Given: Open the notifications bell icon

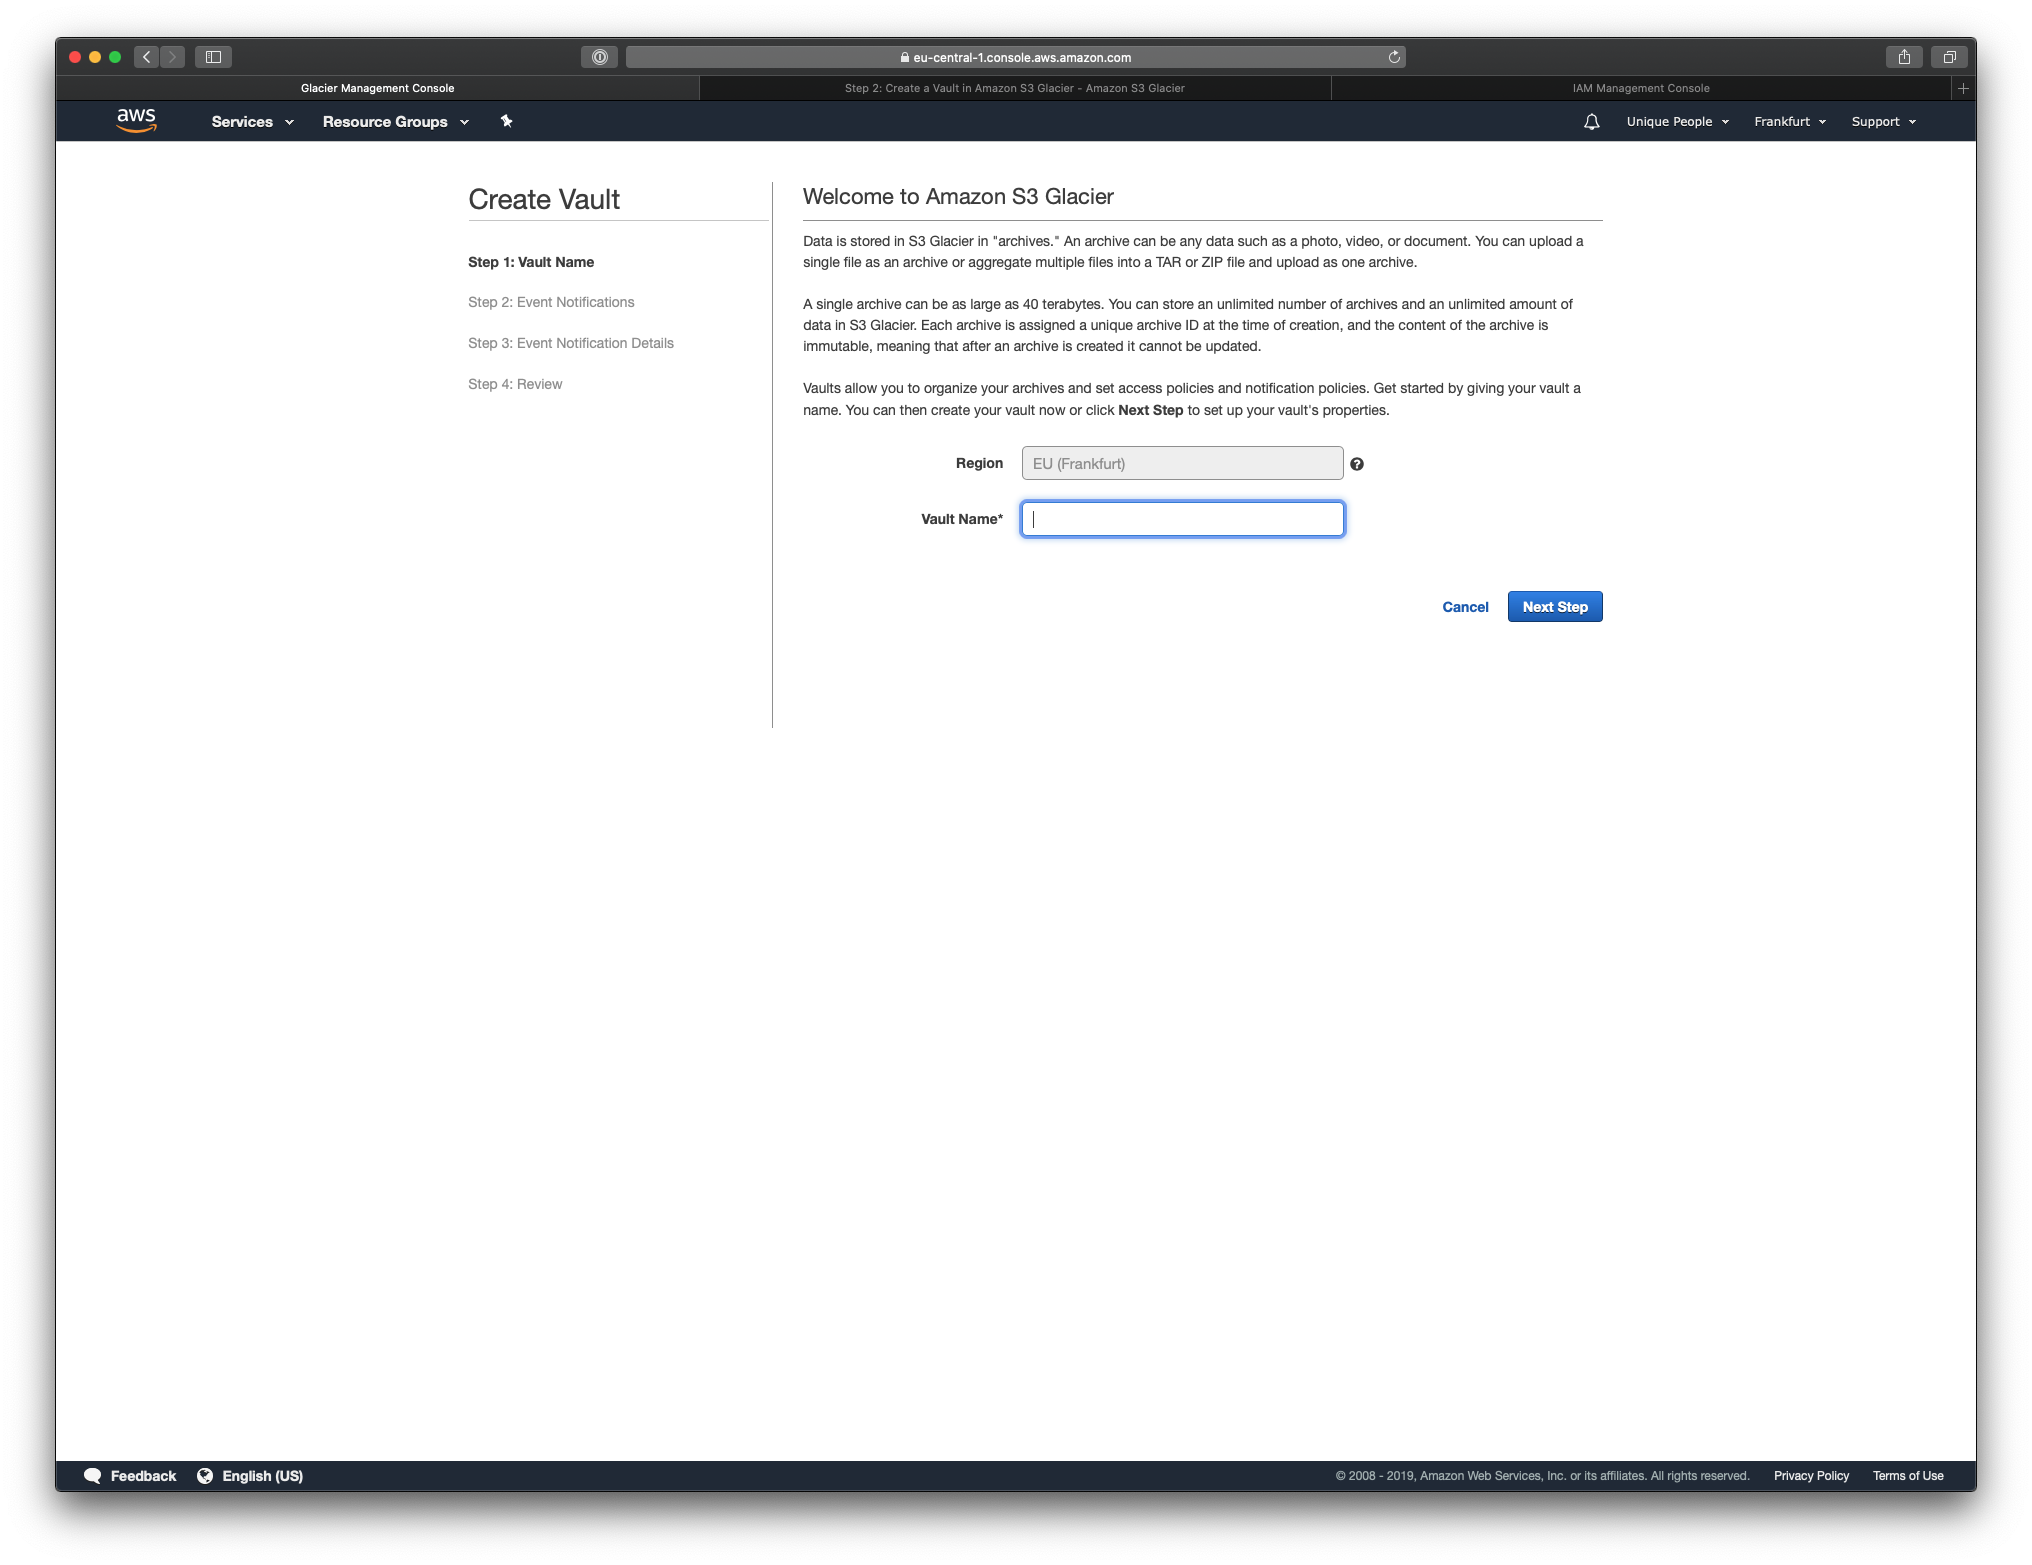Looking at the screenshot, I should coord(1591,122).
